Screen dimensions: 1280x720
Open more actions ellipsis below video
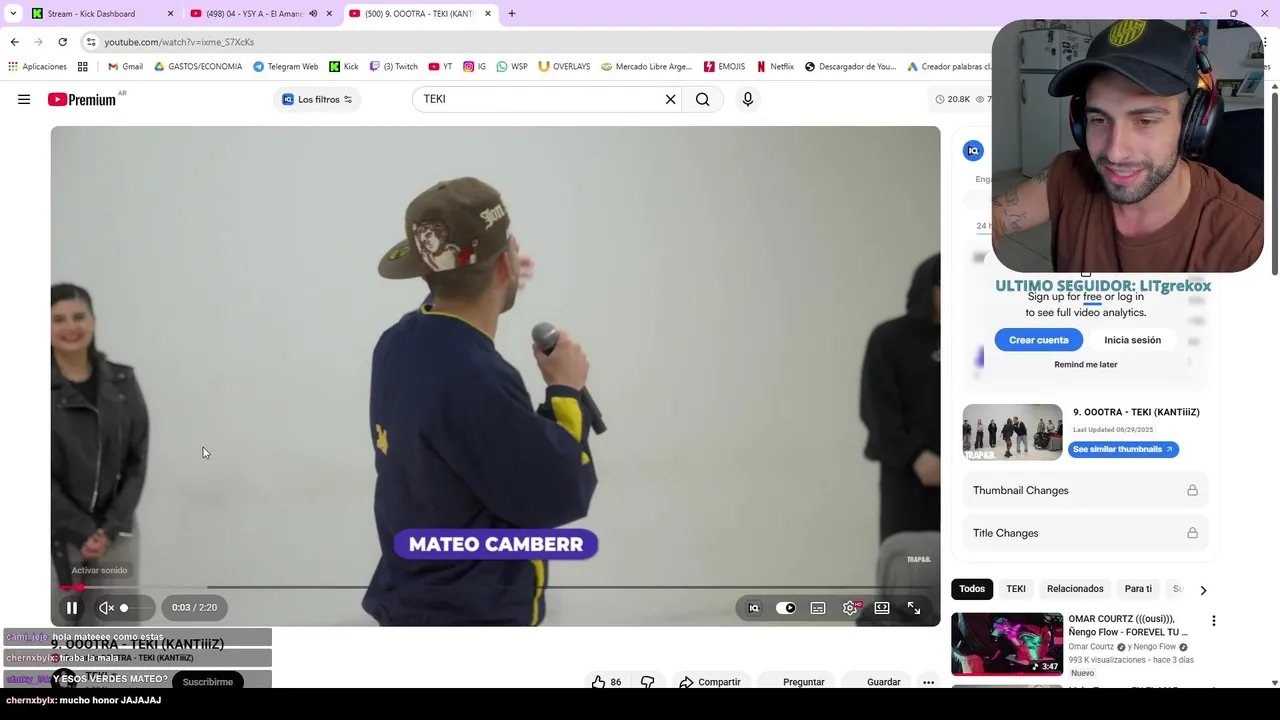[928, 682]
